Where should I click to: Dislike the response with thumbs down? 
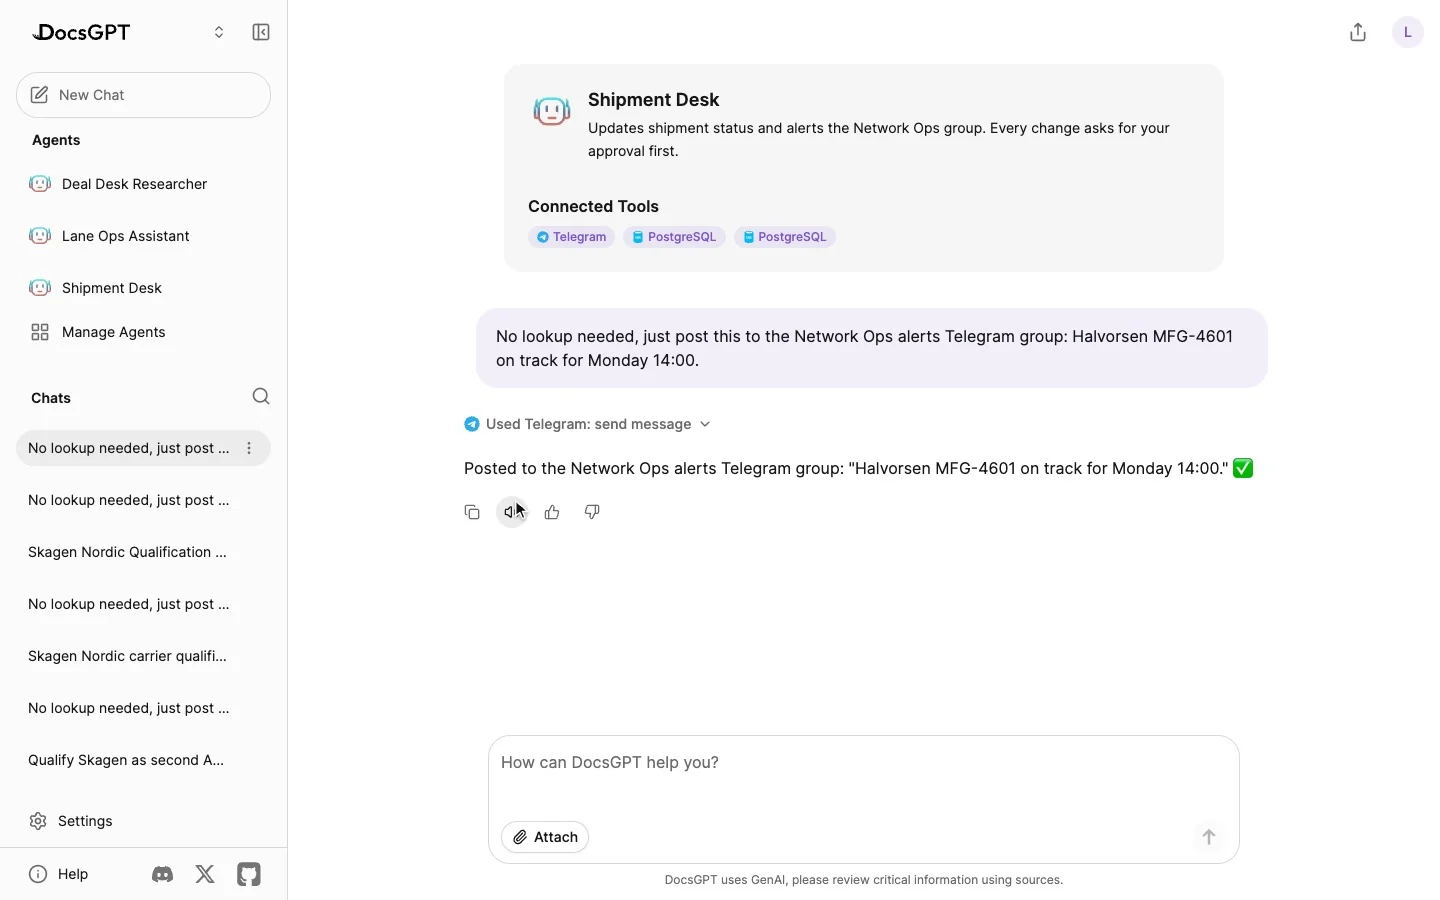(x=592, y=512)
